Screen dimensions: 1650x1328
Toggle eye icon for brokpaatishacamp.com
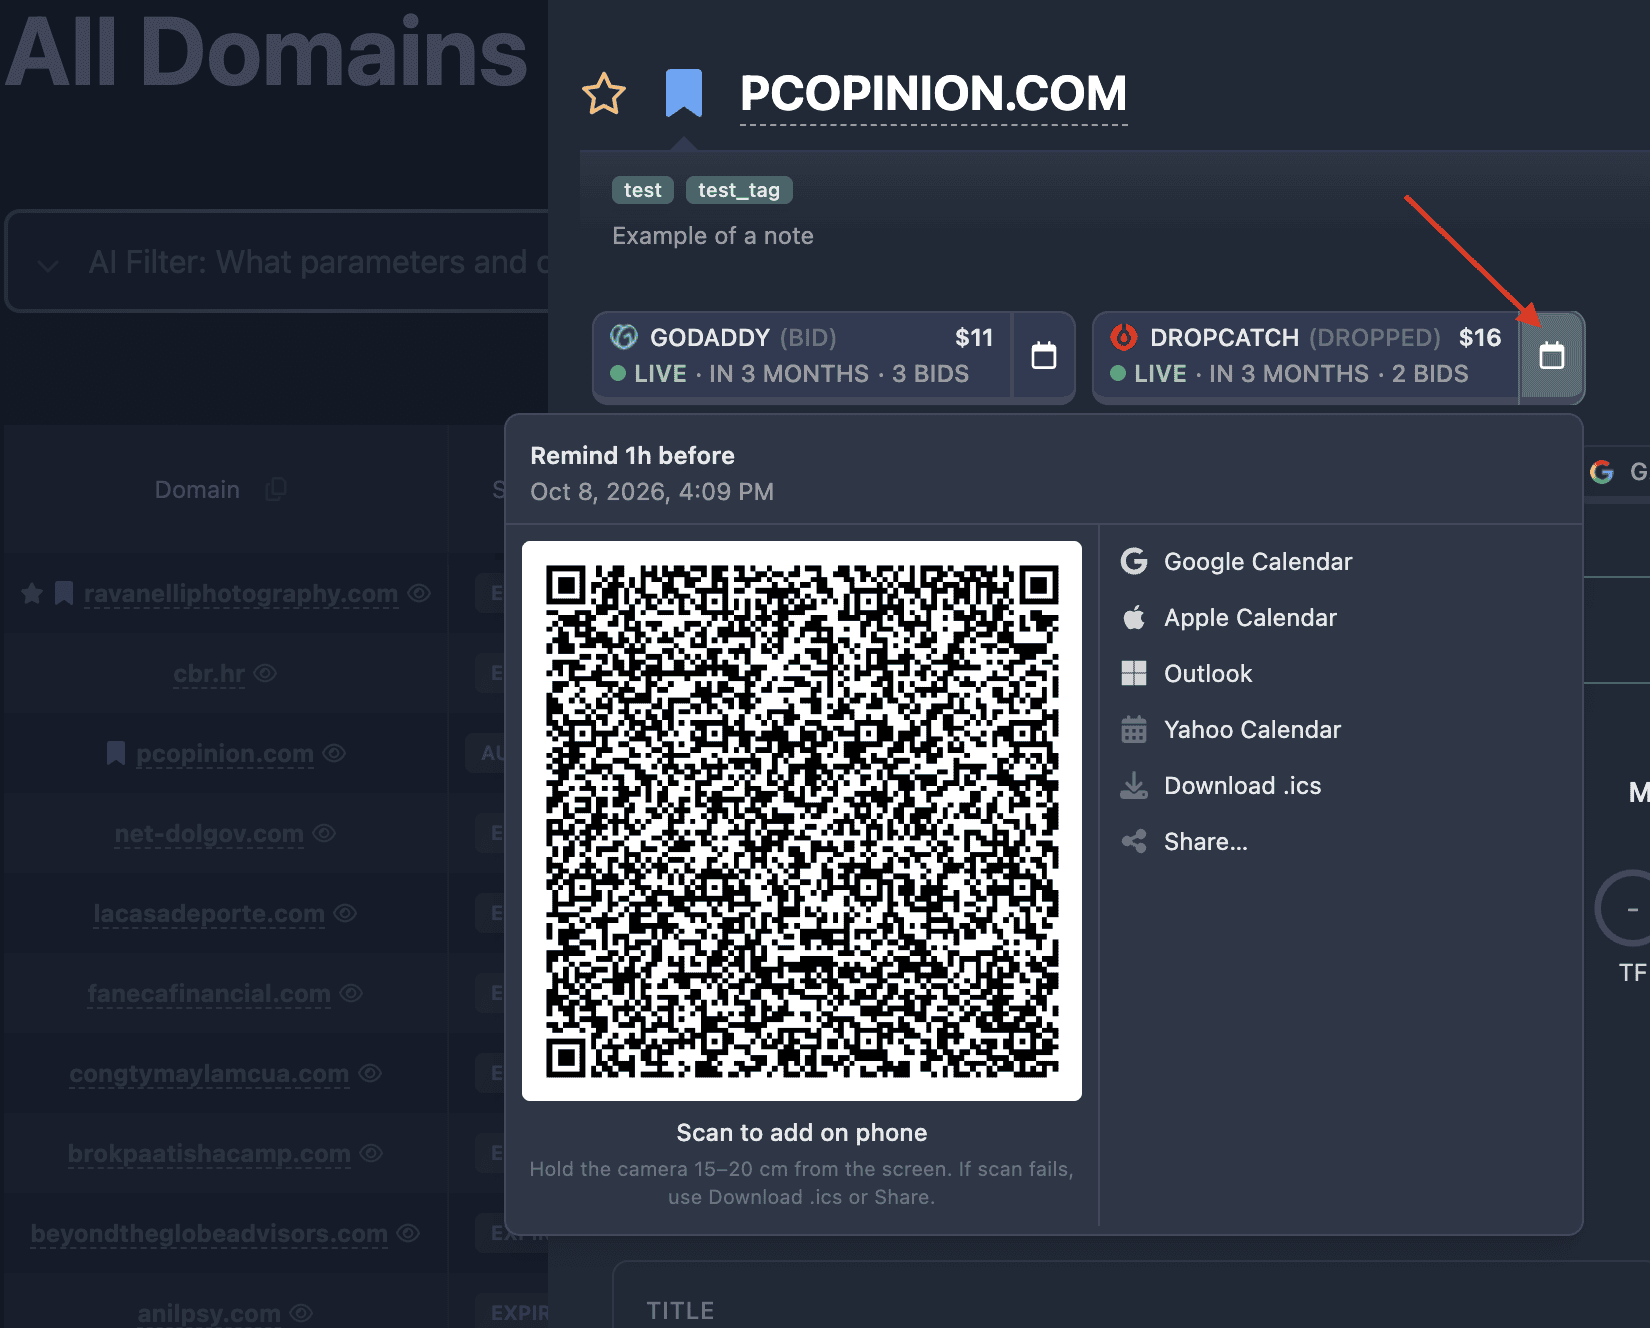tap(371, 1153)
